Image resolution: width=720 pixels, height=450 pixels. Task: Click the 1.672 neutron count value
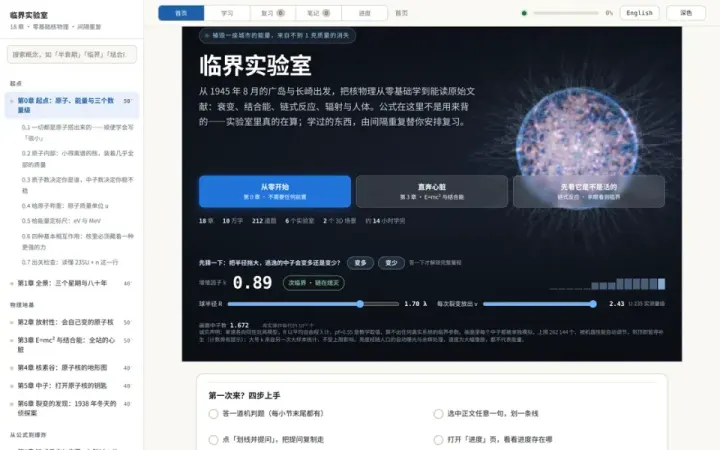point(239,325)
